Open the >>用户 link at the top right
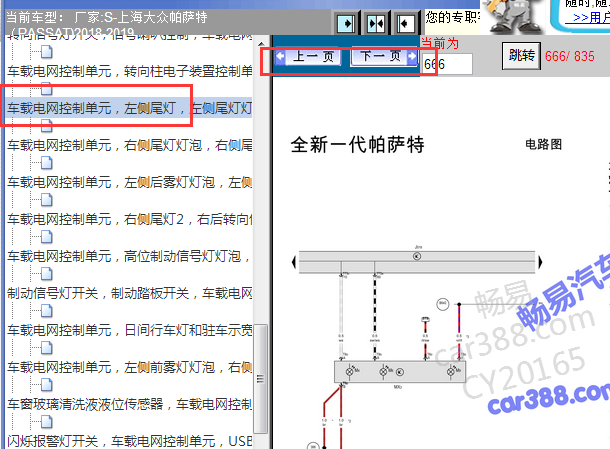 click(x=588, y=18)
